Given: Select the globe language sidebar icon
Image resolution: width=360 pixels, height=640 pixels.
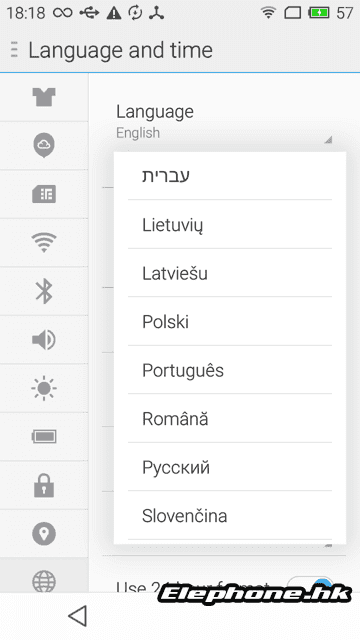Looking at the screenshot, I should 44,581.
